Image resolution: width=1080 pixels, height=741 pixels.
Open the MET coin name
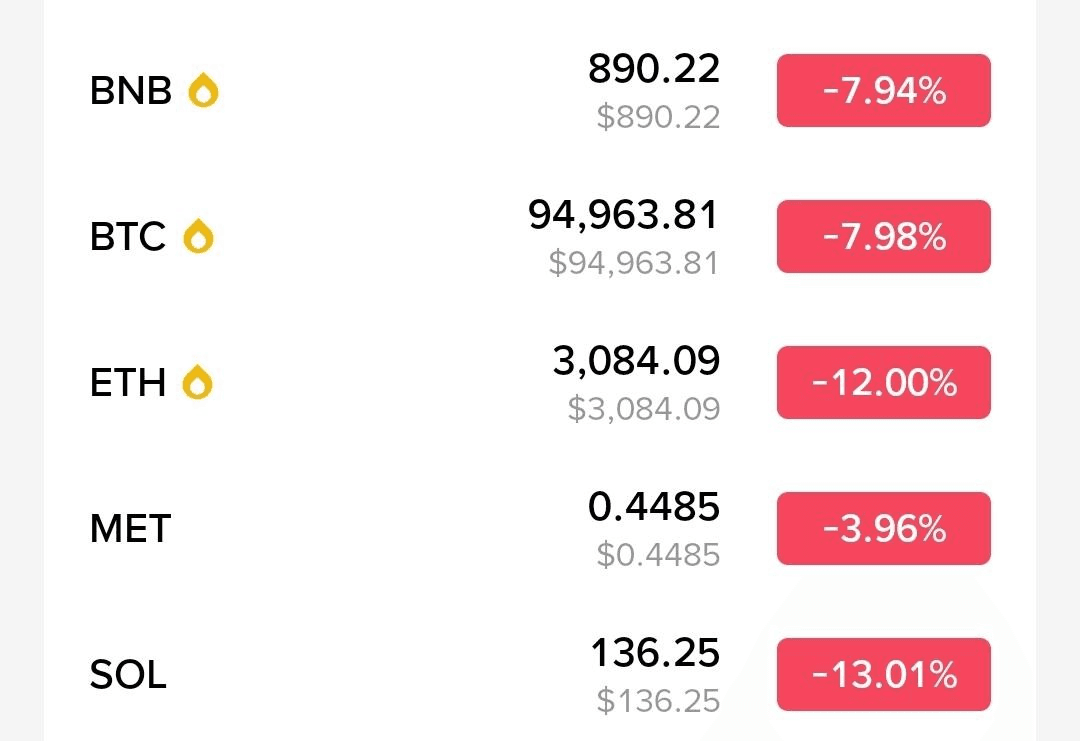point(131,528)
